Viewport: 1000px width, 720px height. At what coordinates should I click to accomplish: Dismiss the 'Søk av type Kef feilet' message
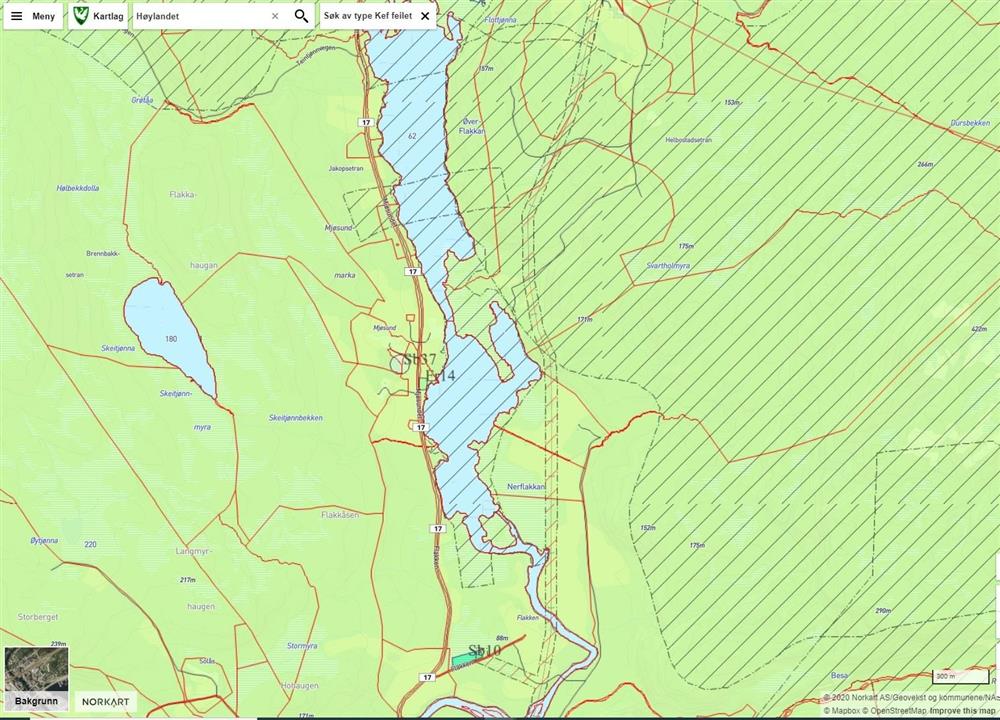click(x=425, y=16)
